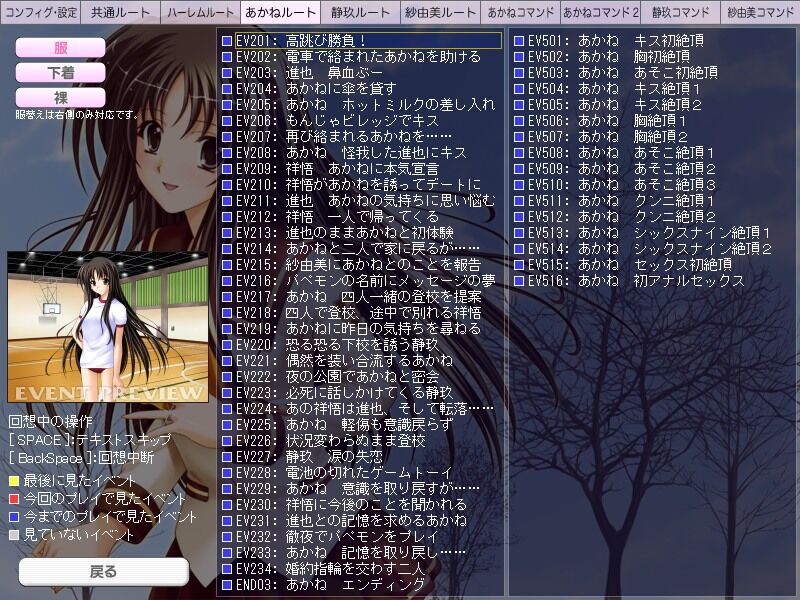The height and width of the screenshot is (600, 800).
Task: Select event EV515 in the right list
Action: pos(630,265)
